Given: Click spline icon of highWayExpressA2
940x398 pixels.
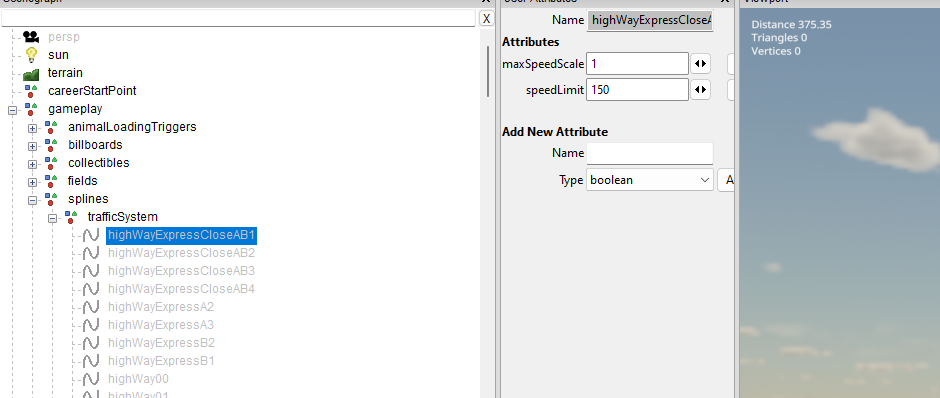Looking at the screenshot, I should point(91,307).
